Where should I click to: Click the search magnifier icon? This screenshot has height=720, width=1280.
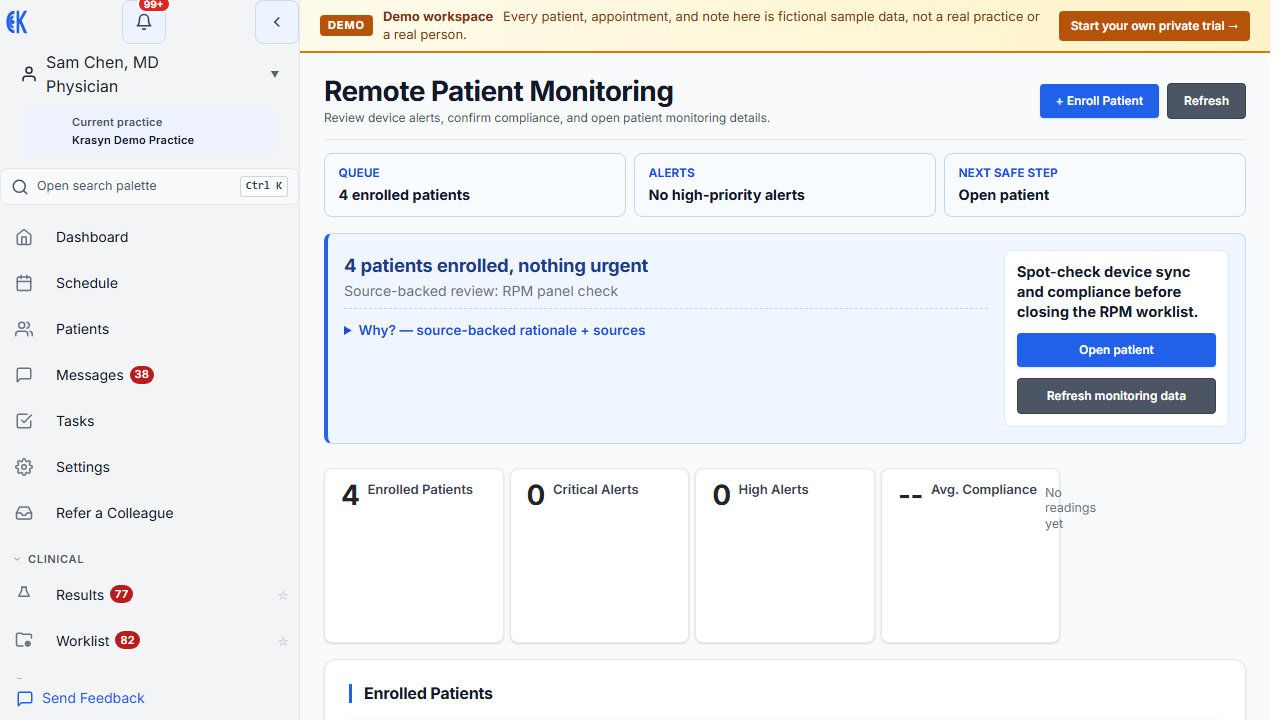pos(20,186)
